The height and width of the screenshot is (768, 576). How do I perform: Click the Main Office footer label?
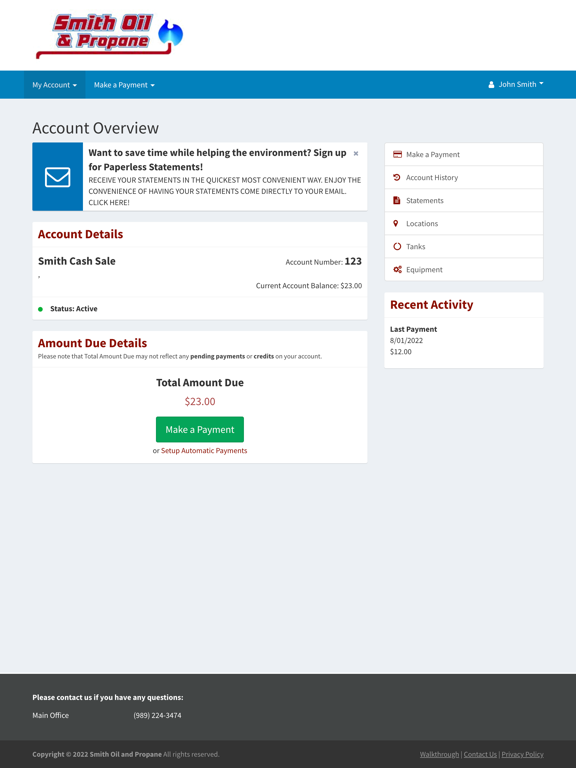click(50, 716)
